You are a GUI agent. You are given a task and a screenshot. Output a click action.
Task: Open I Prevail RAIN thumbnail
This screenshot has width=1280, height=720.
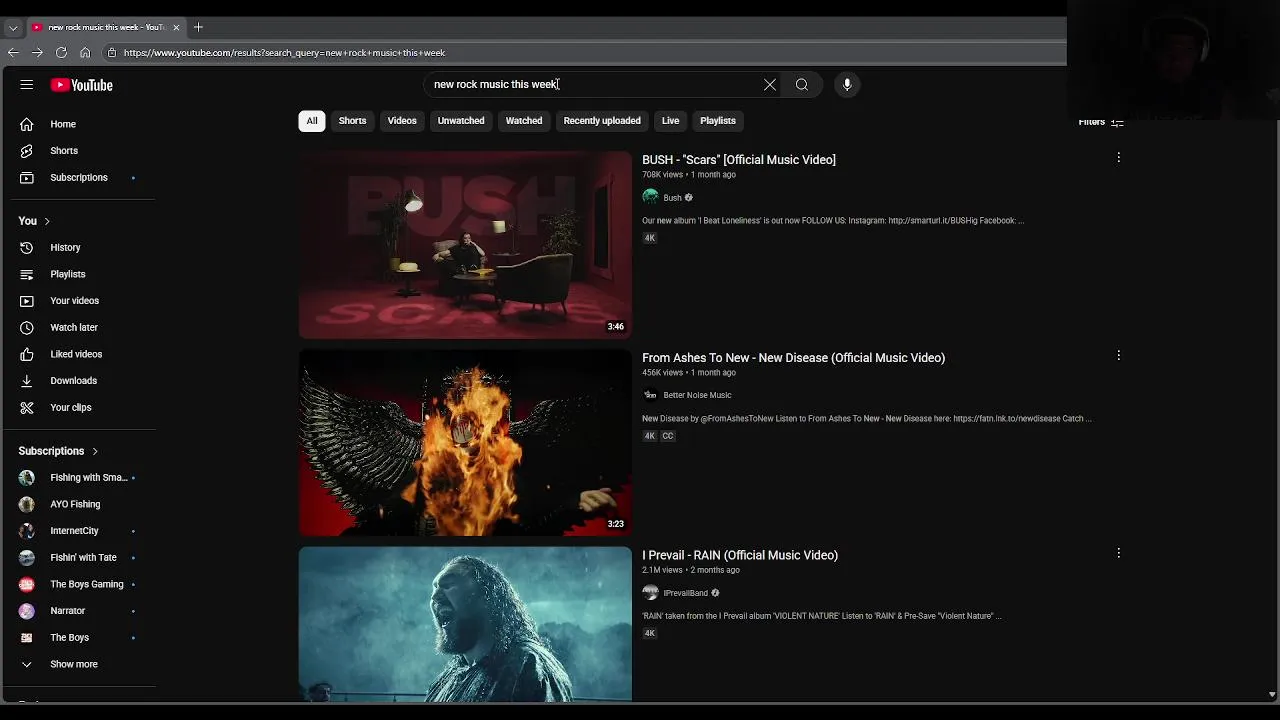coord(465,624)
